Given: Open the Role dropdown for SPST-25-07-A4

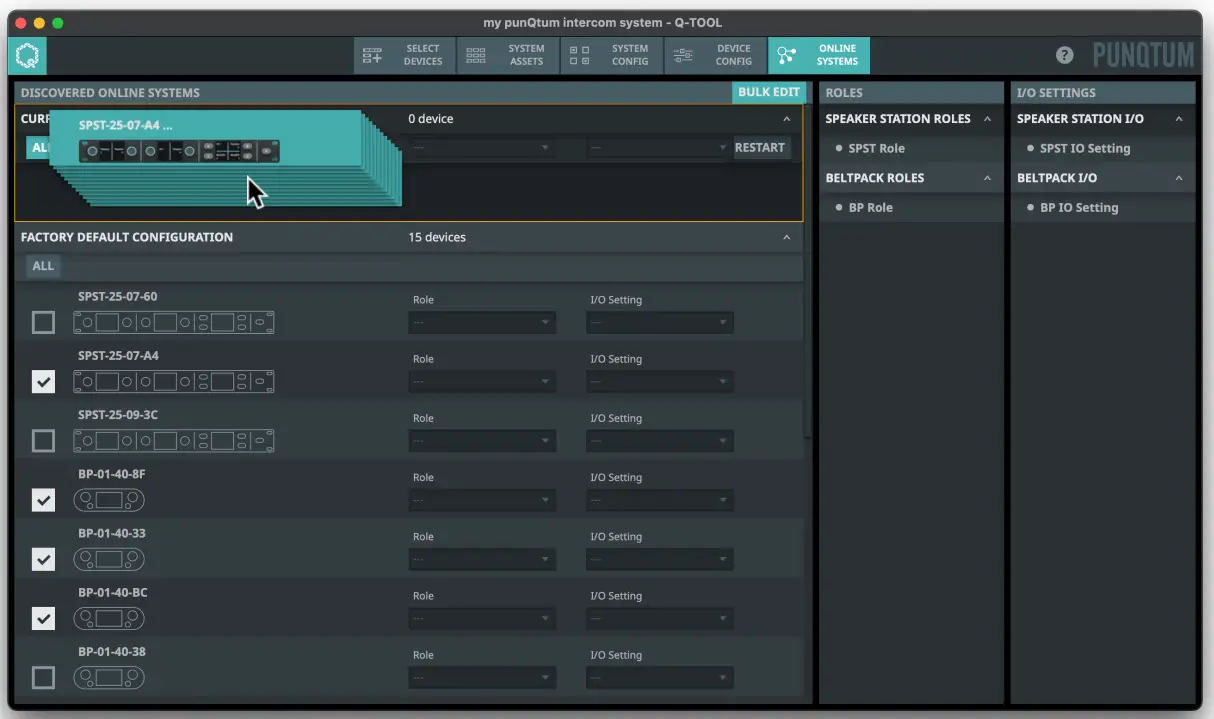Looking at the screenshot, I should click(482, 381).
